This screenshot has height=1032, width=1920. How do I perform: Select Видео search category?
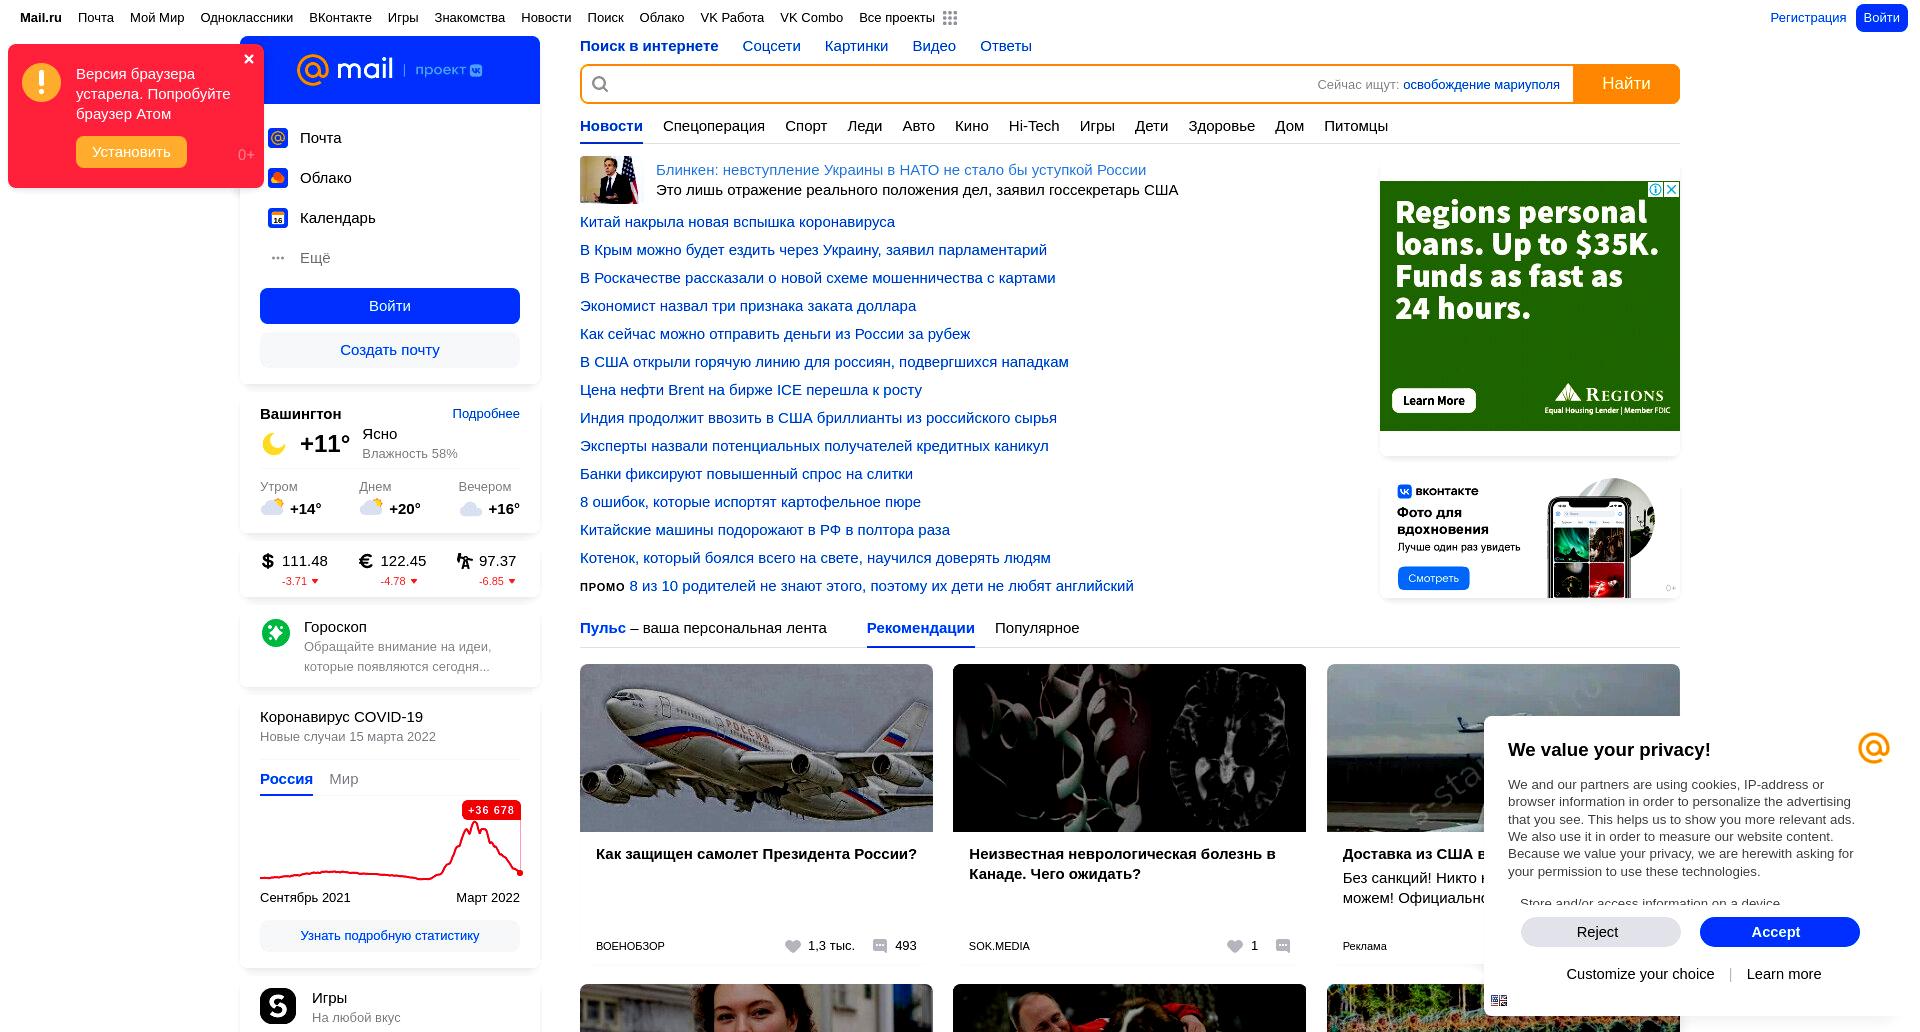(934, 46)
